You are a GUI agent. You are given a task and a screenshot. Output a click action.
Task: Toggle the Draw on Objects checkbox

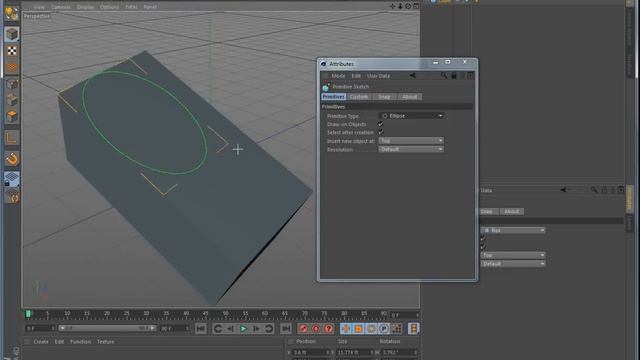[x=380, y=124]
